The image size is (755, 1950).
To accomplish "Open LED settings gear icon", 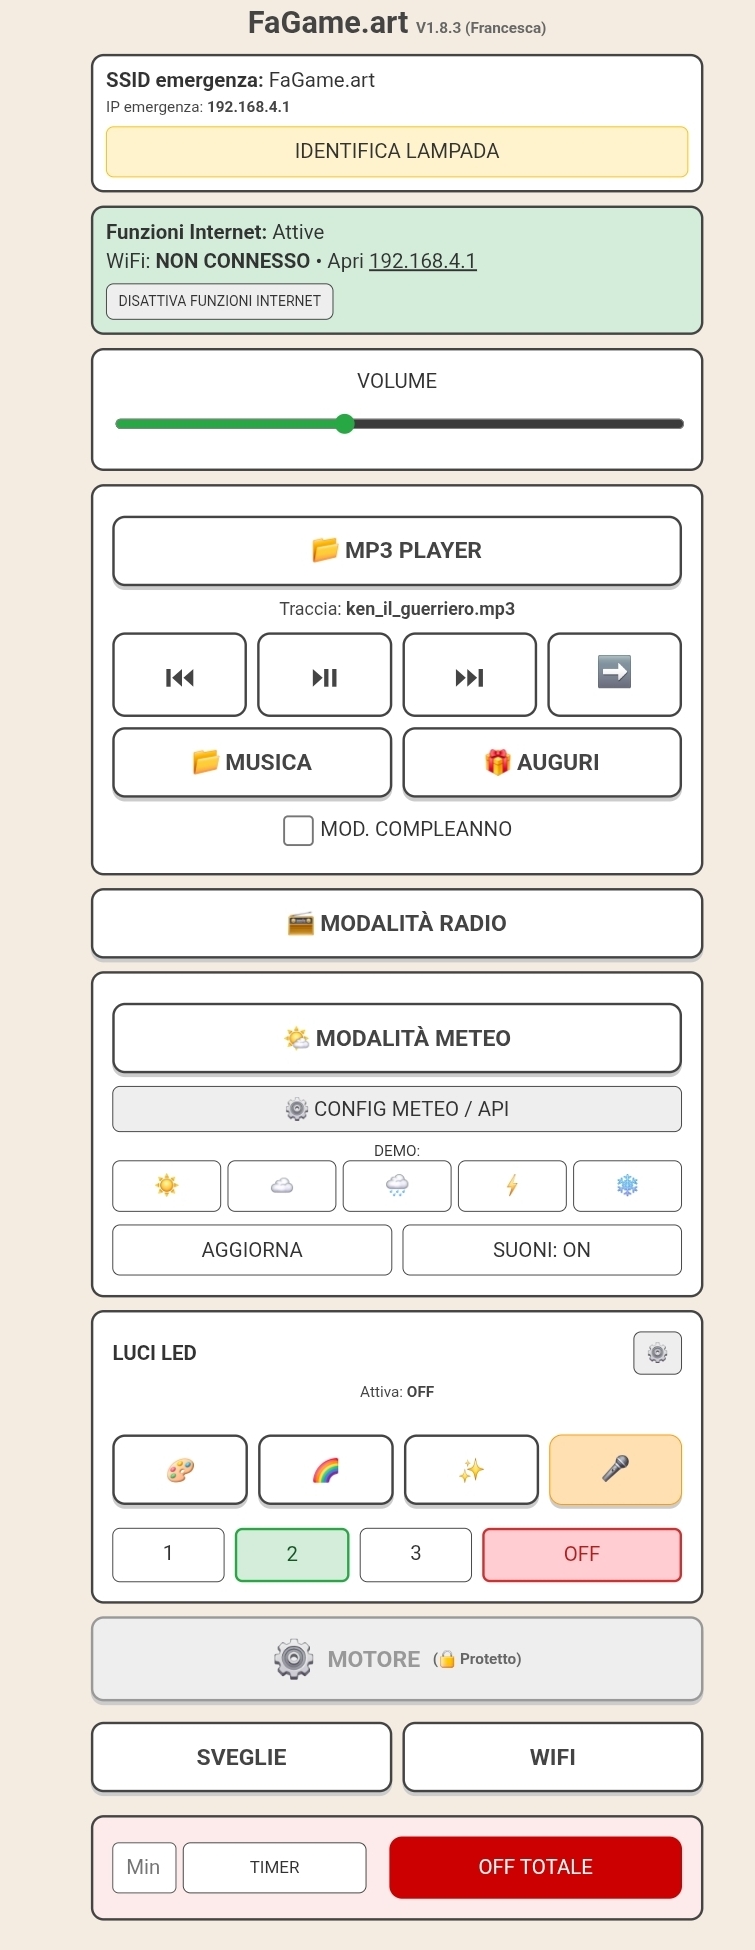I will click(x=657, y=1353).
